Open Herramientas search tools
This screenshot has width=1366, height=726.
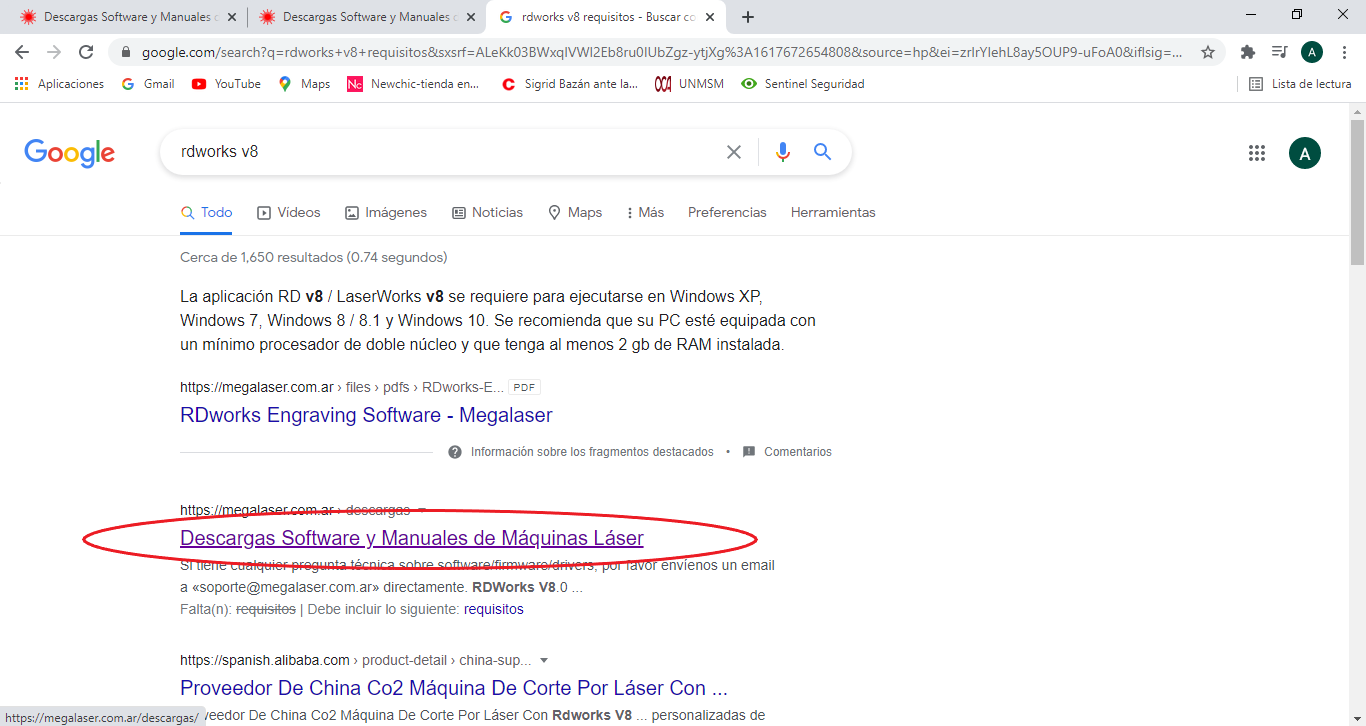(x=833, y=212)
